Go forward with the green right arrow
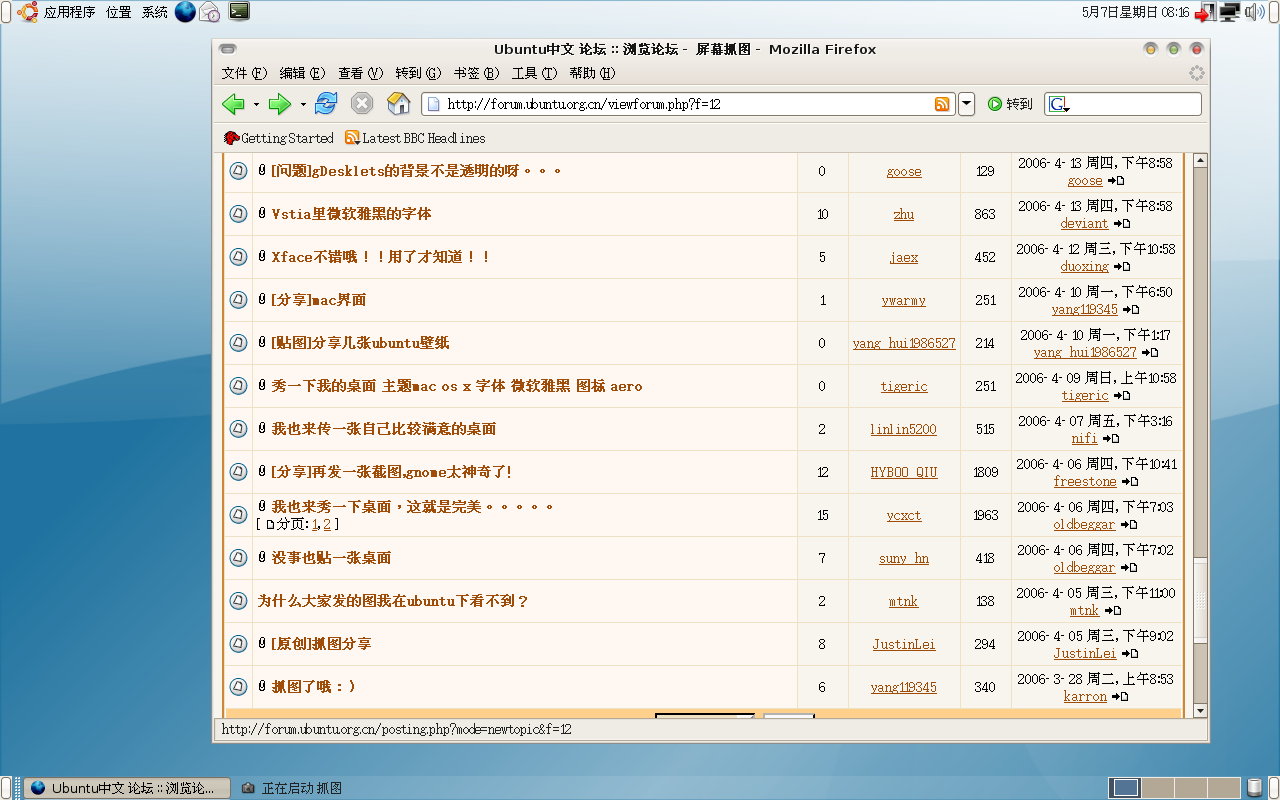 280,104
